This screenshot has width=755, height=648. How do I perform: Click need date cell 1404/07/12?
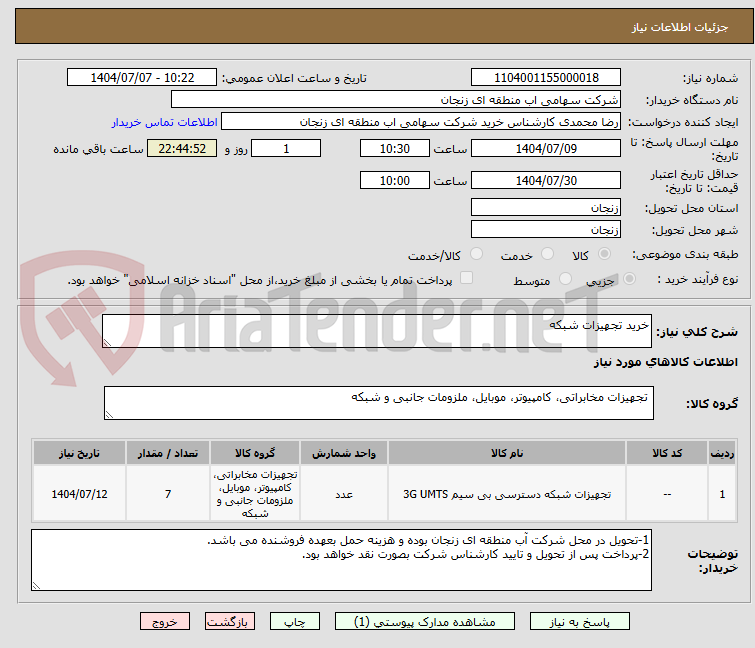[79, 494]
